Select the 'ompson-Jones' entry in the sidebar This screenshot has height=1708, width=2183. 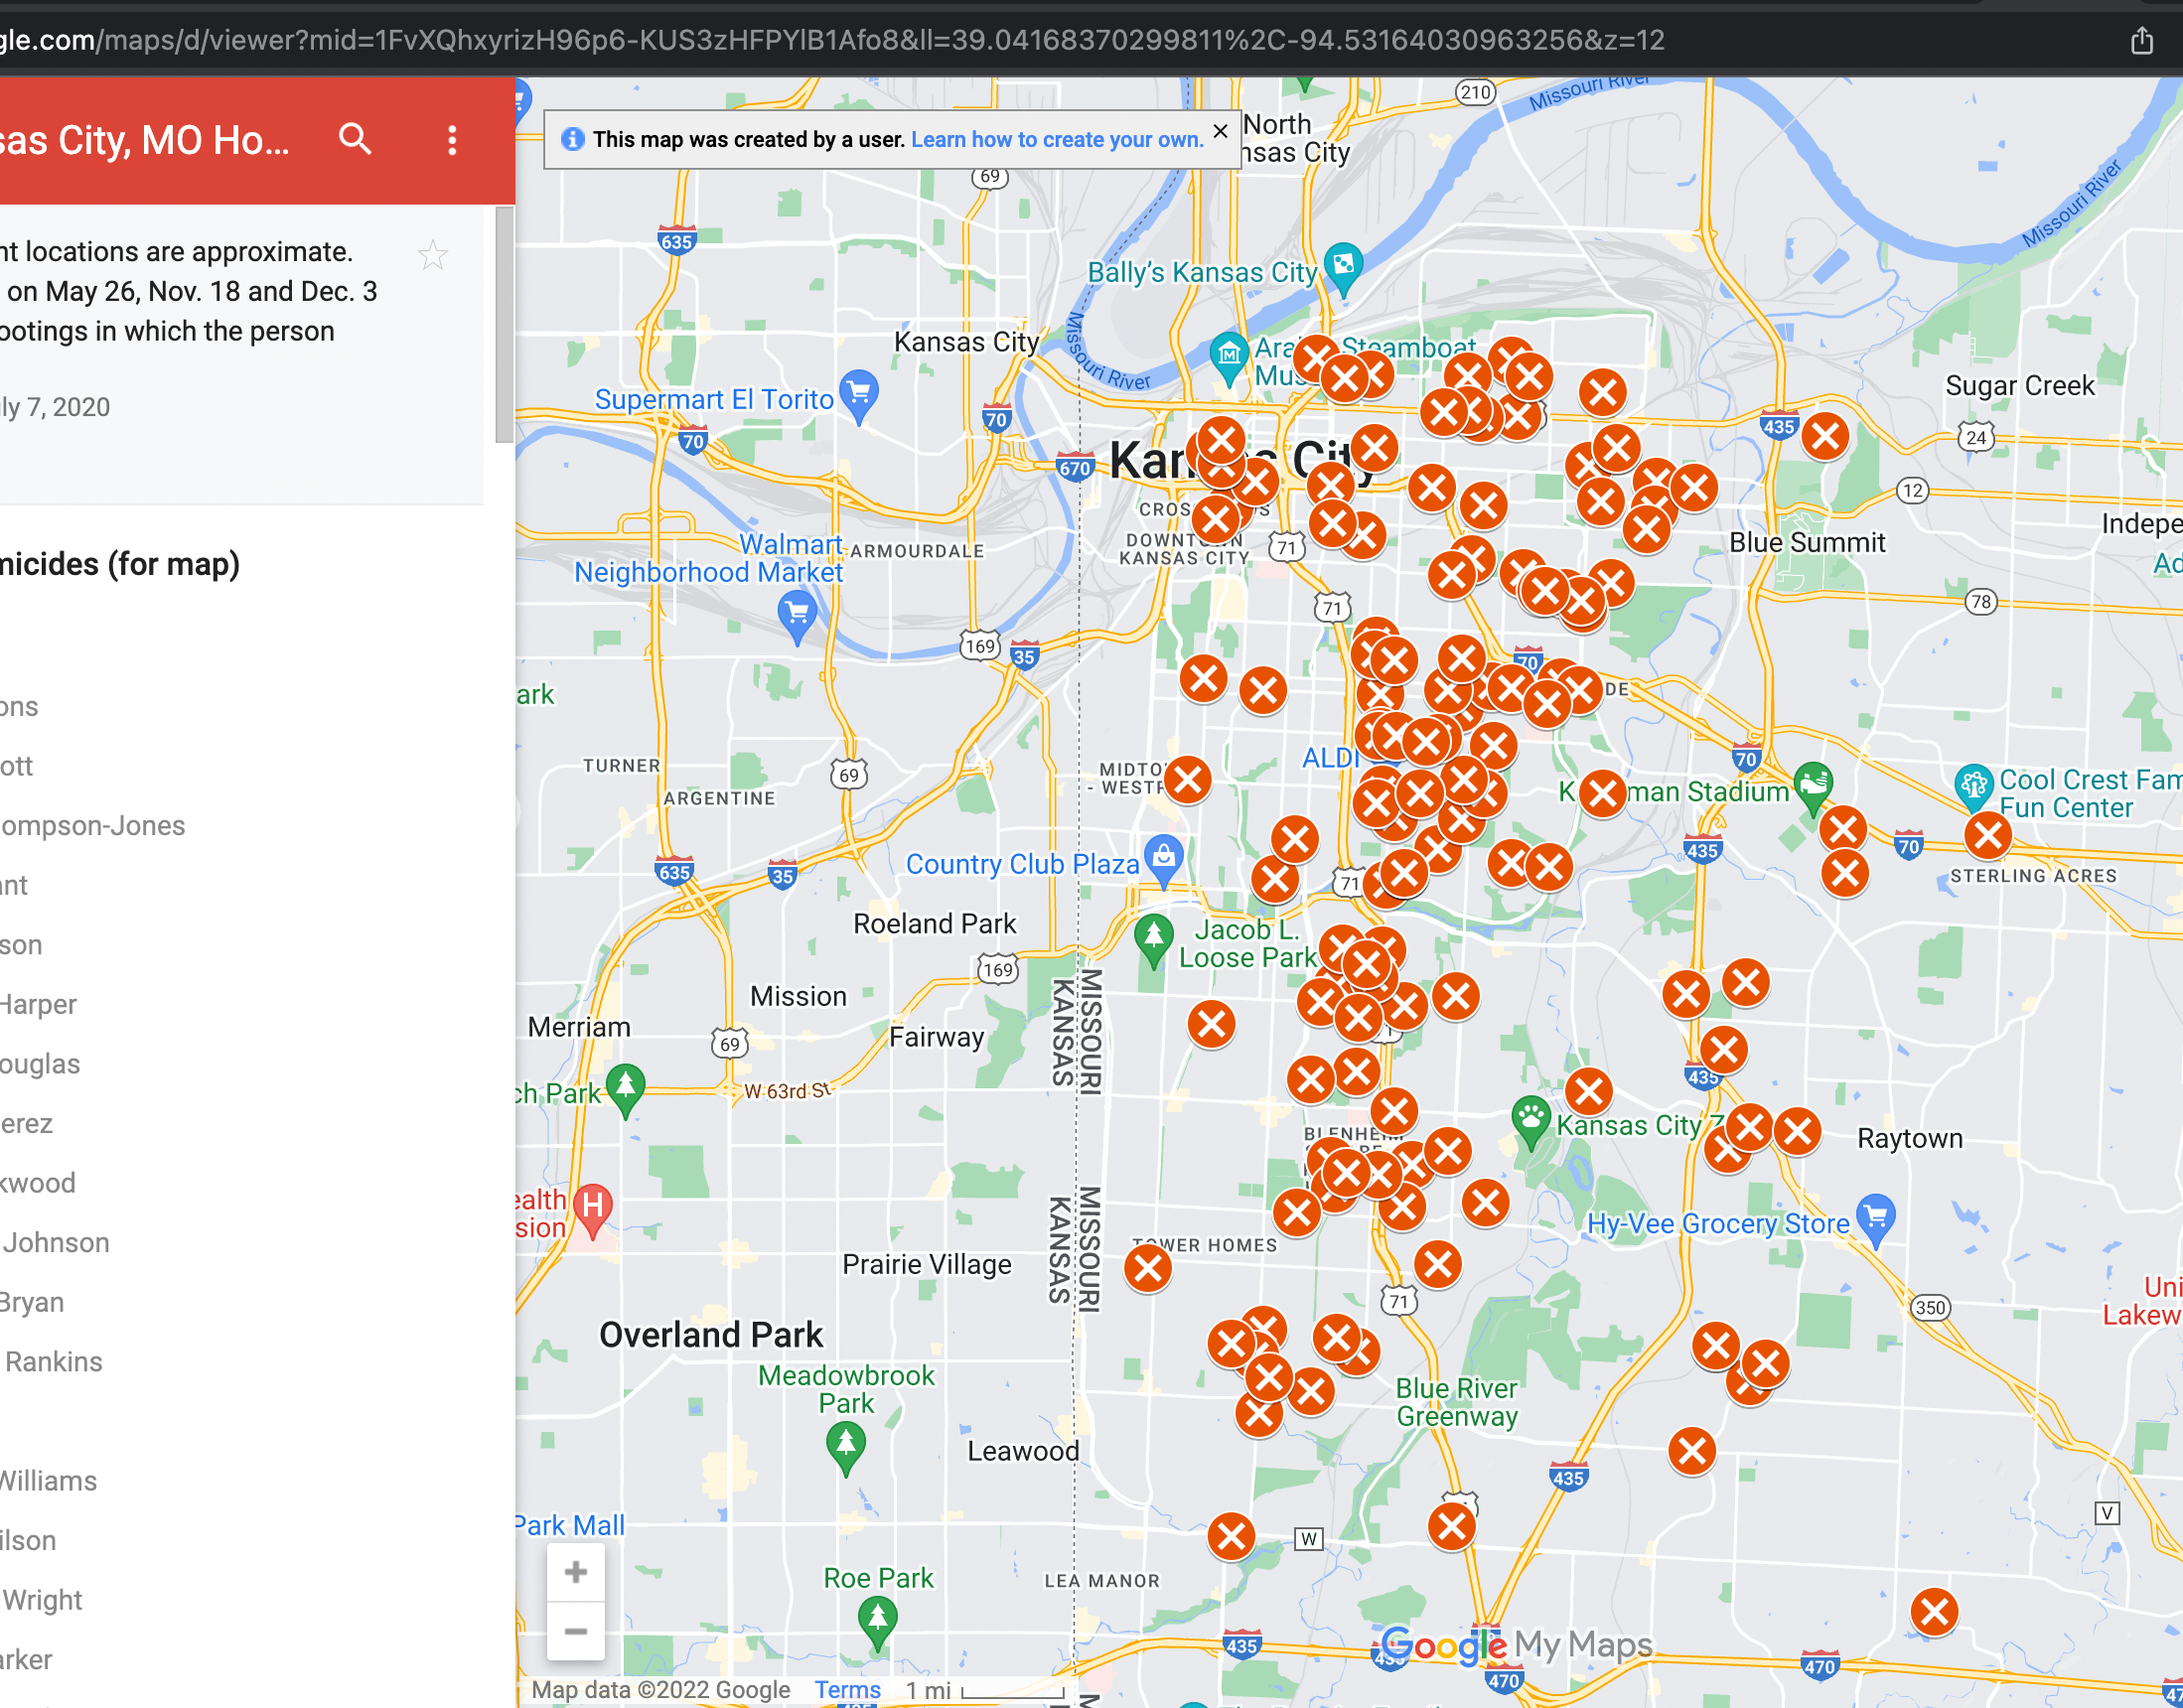pyautogui.click(x=92, y=825)
